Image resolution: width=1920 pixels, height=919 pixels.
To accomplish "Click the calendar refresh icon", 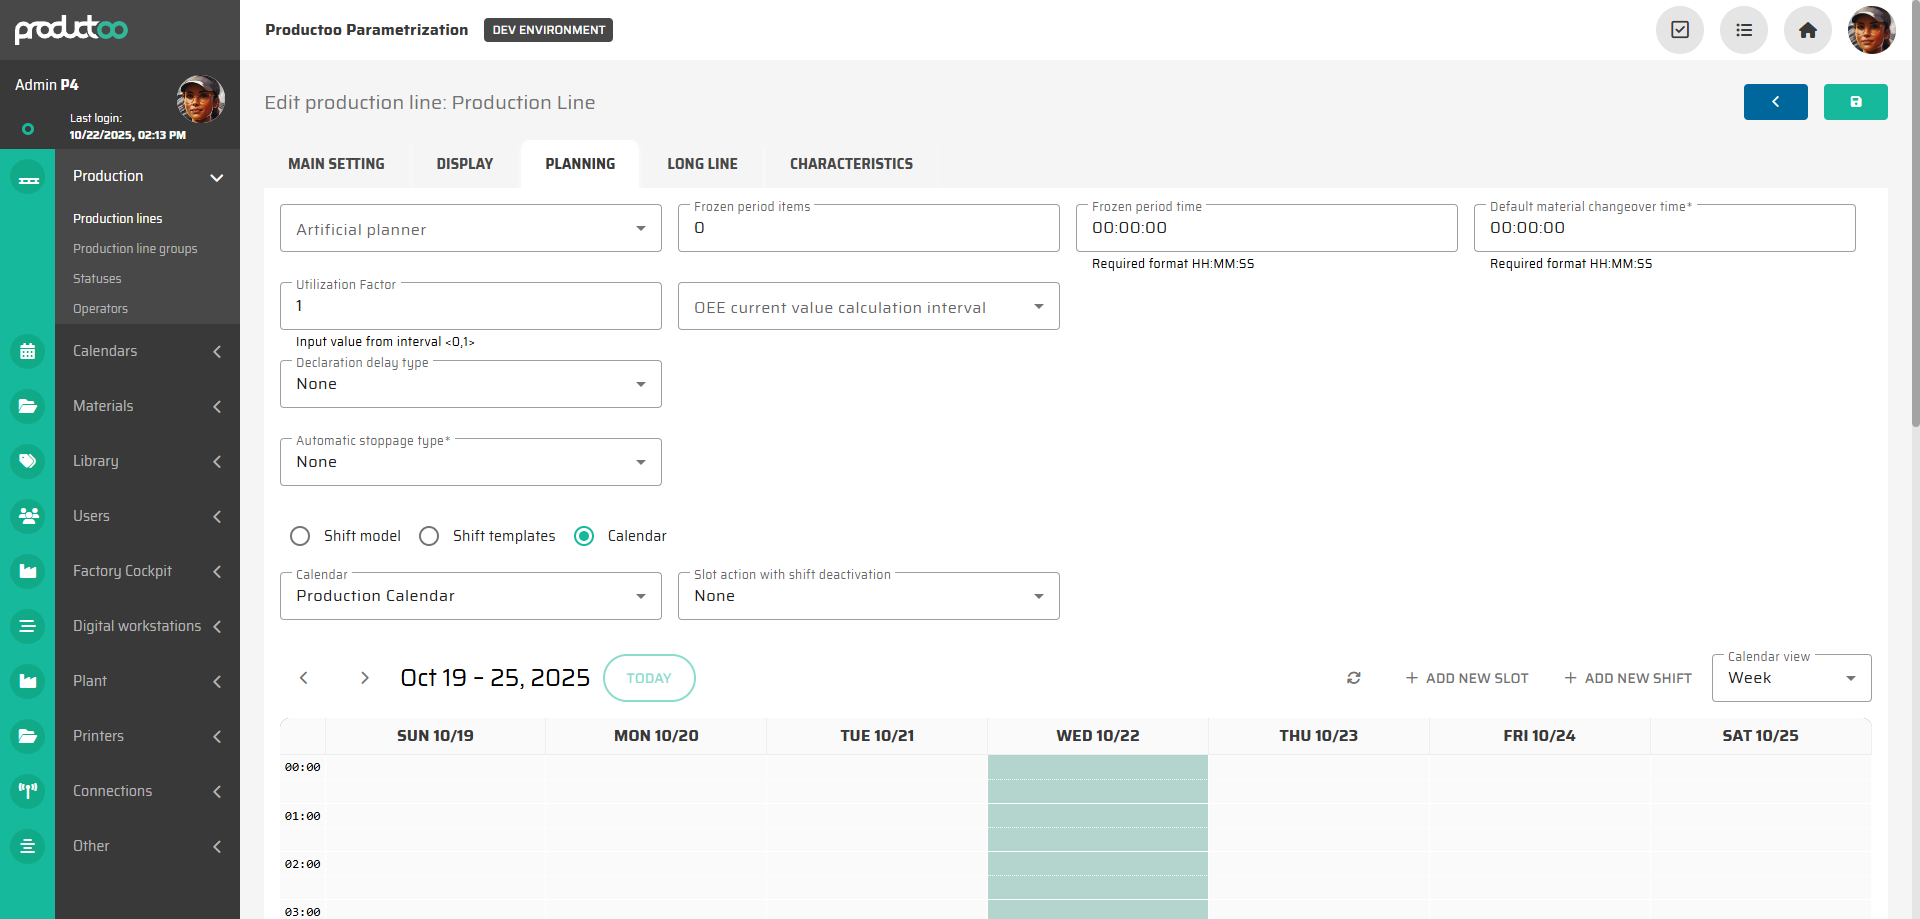I will click(1354, 678).
